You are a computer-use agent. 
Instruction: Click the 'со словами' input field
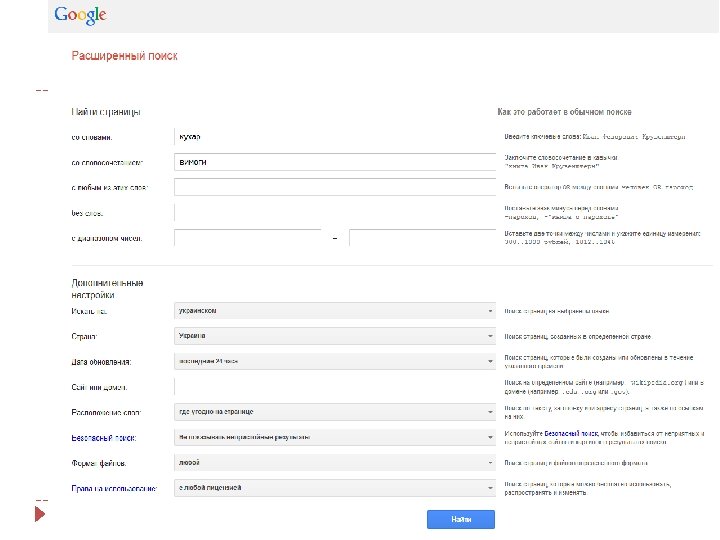pyautogui.click(x=335, y=136)
